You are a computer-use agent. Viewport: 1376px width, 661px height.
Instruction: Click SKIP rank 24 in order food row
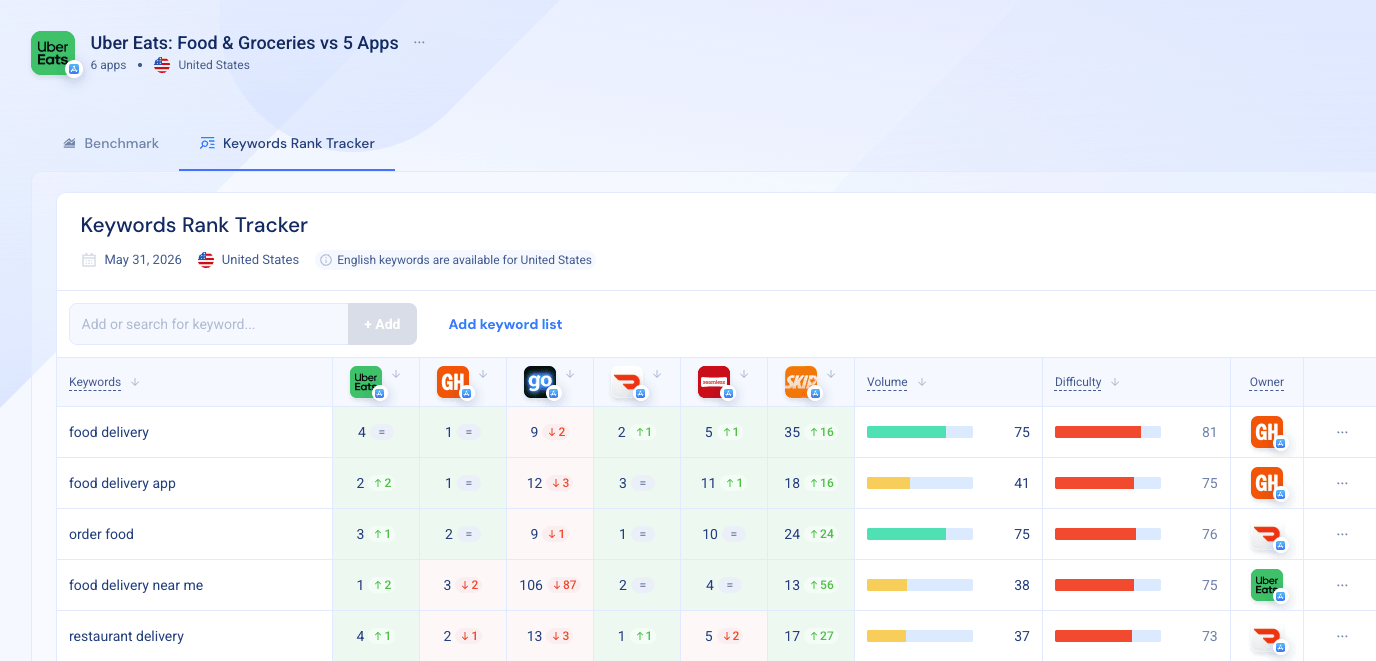tap(792, 534)
